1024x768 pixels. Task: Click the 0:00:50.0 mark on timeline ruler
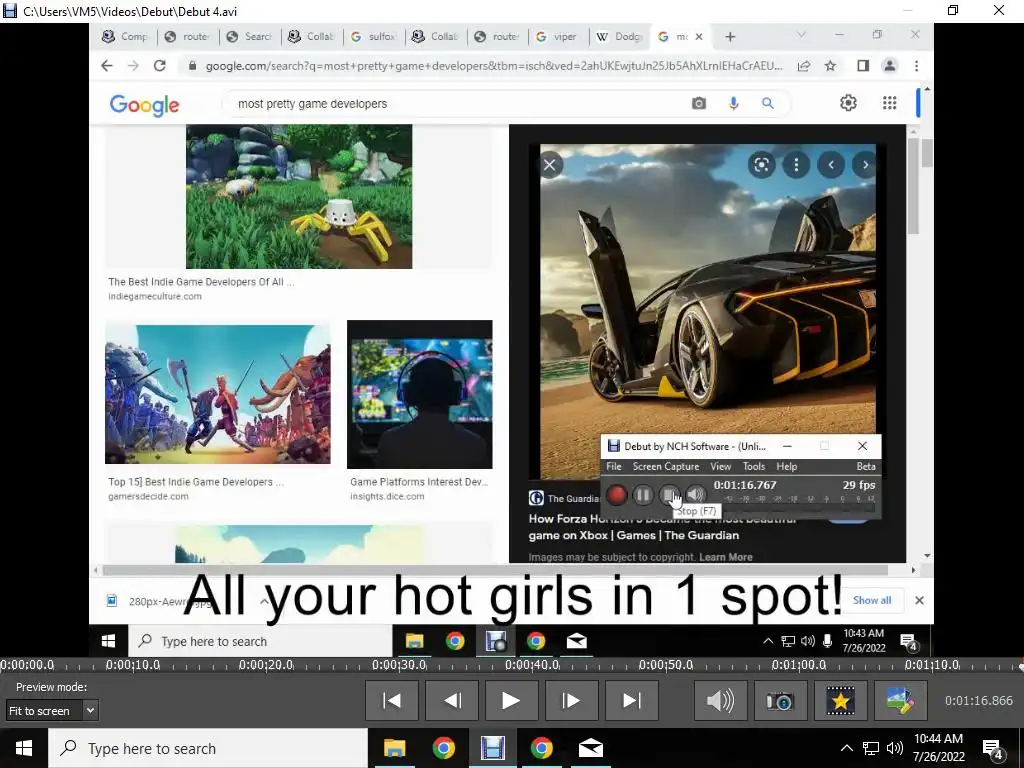[x=665, y=665]
